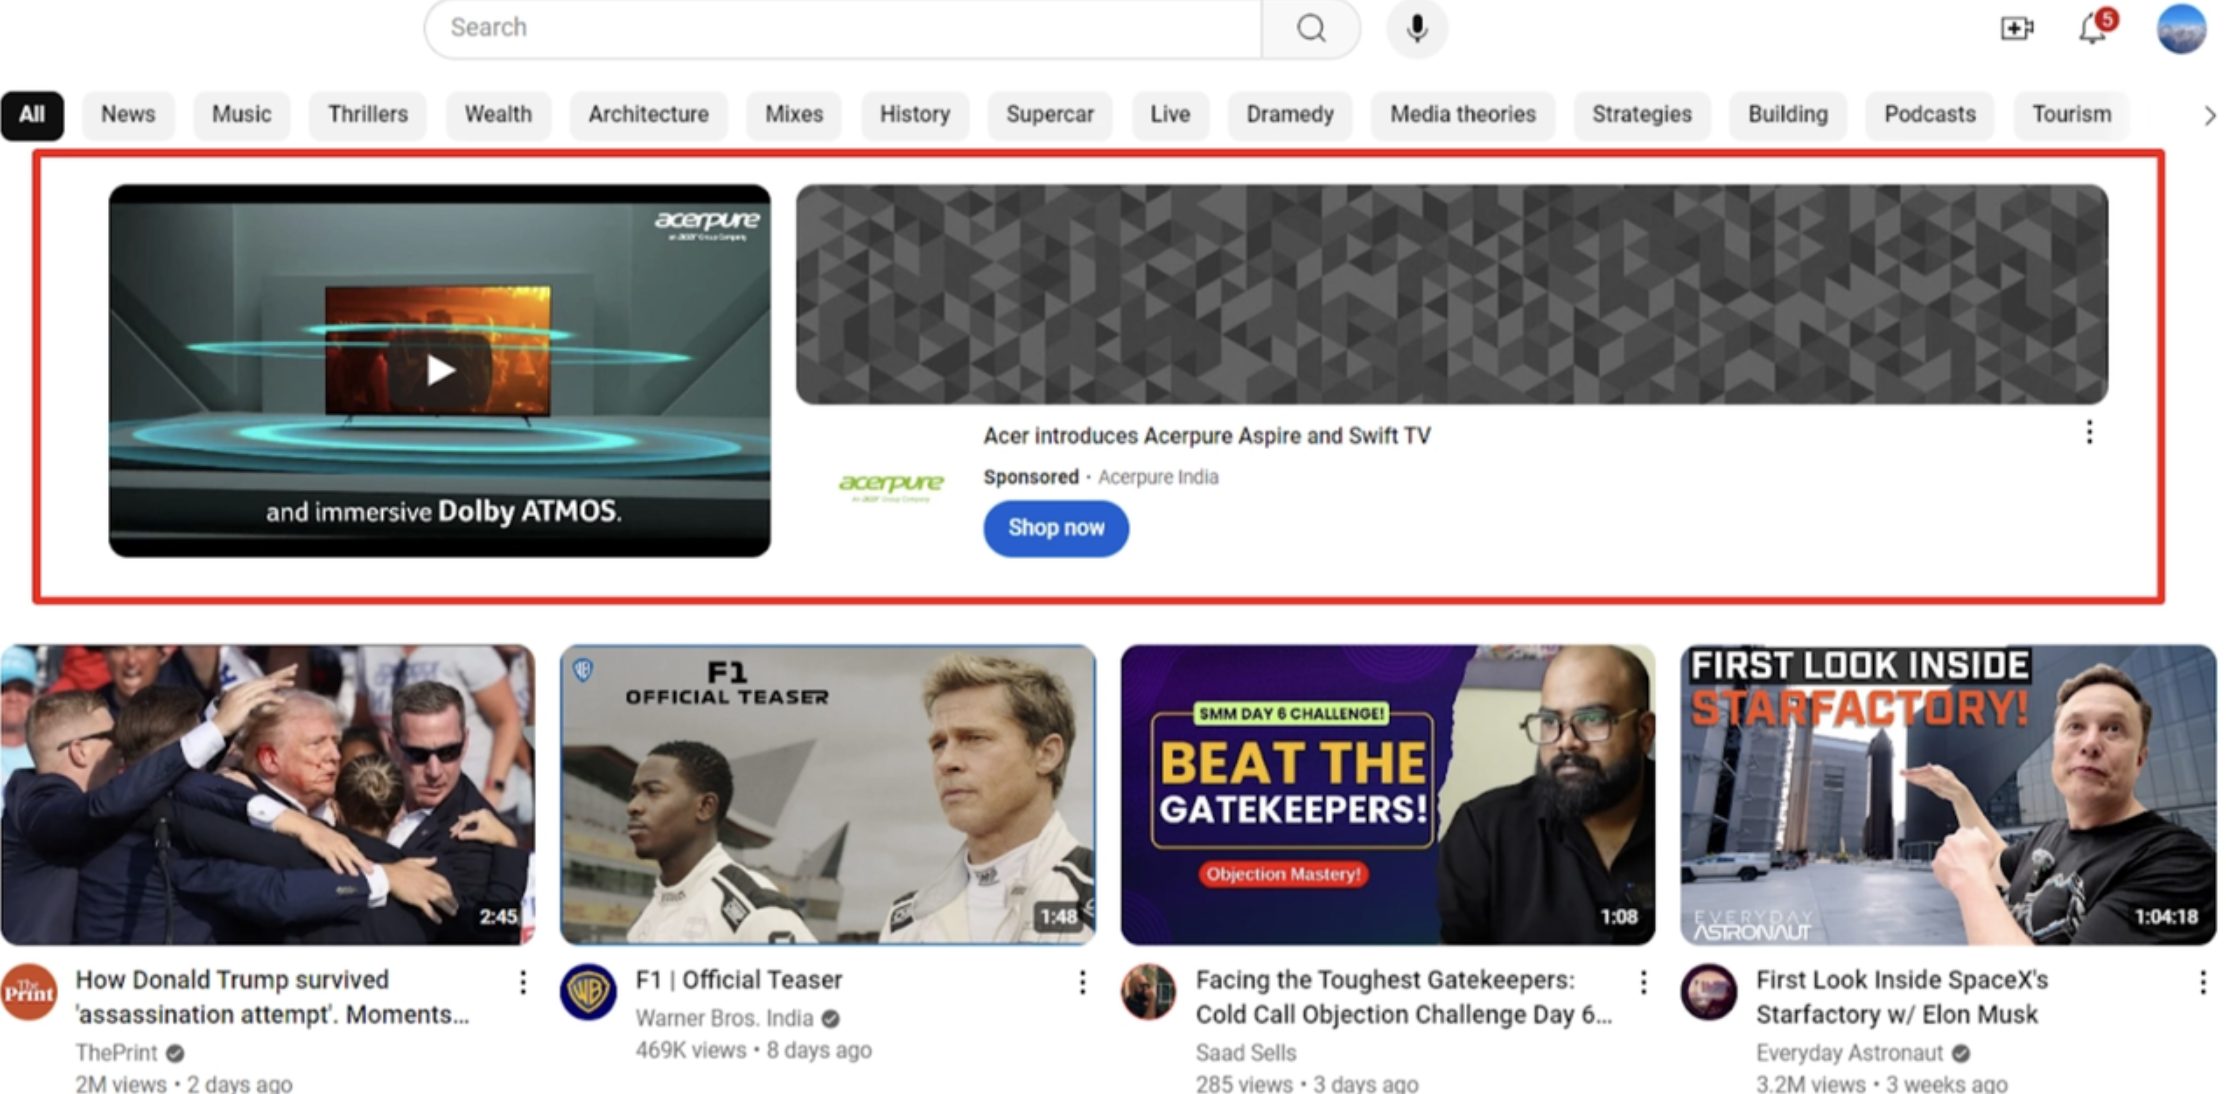The width and height of the screenshot is (2226, 1094).
Task: Click the Warner Bros. India channel avatar
Action: (x=588, y=990)
